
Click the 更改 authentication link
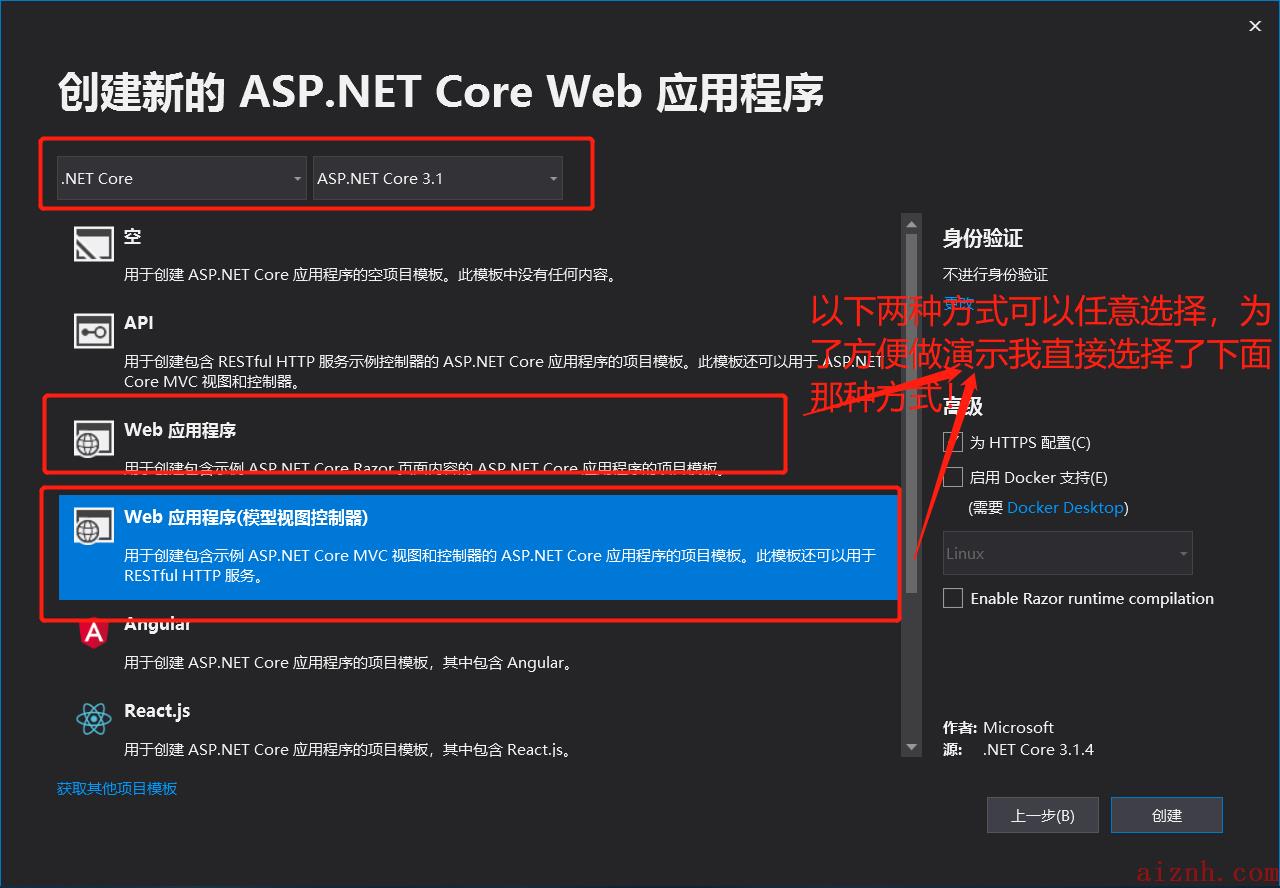point(958,303)
